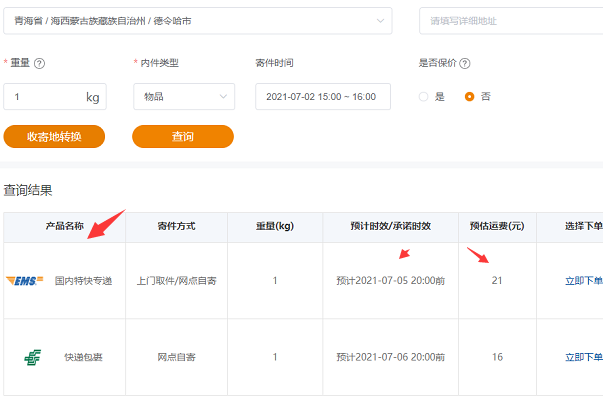The height and width of the screenshot is (403, 603).
Task: Click the EMS logo icon
Action: click(x=25, y=281)
